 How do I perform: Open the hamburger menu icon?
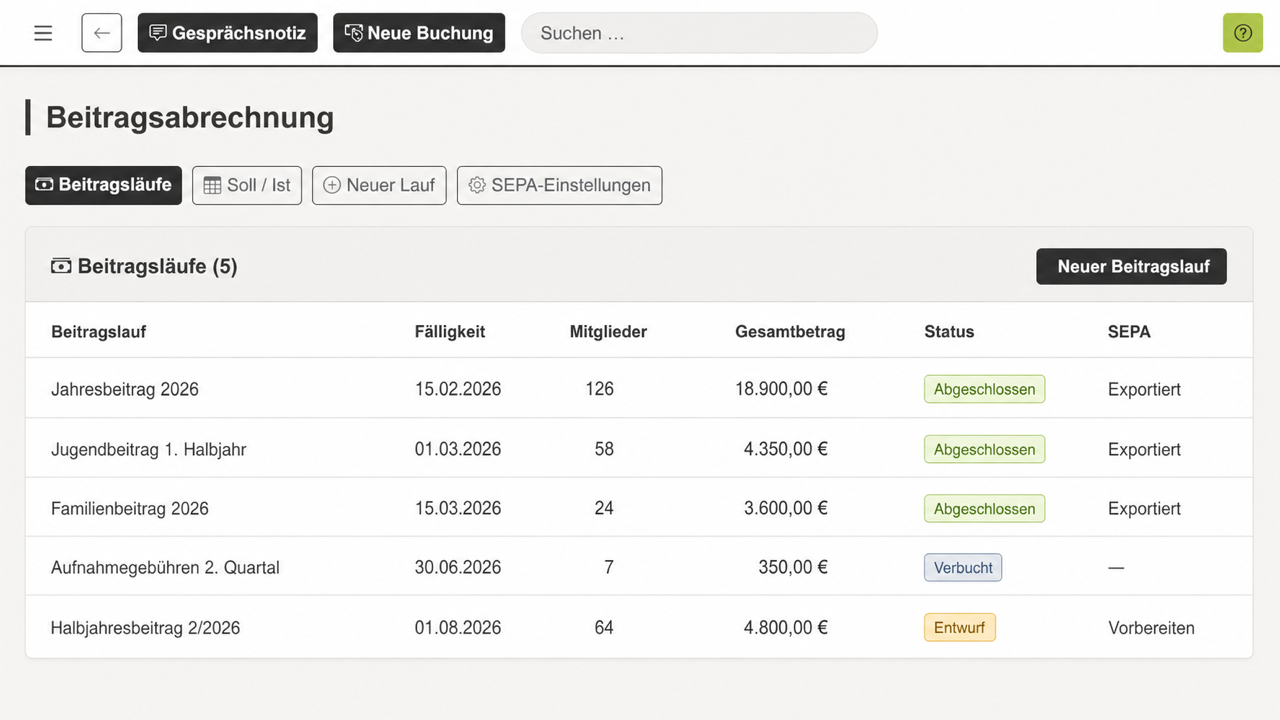(43, 33)
